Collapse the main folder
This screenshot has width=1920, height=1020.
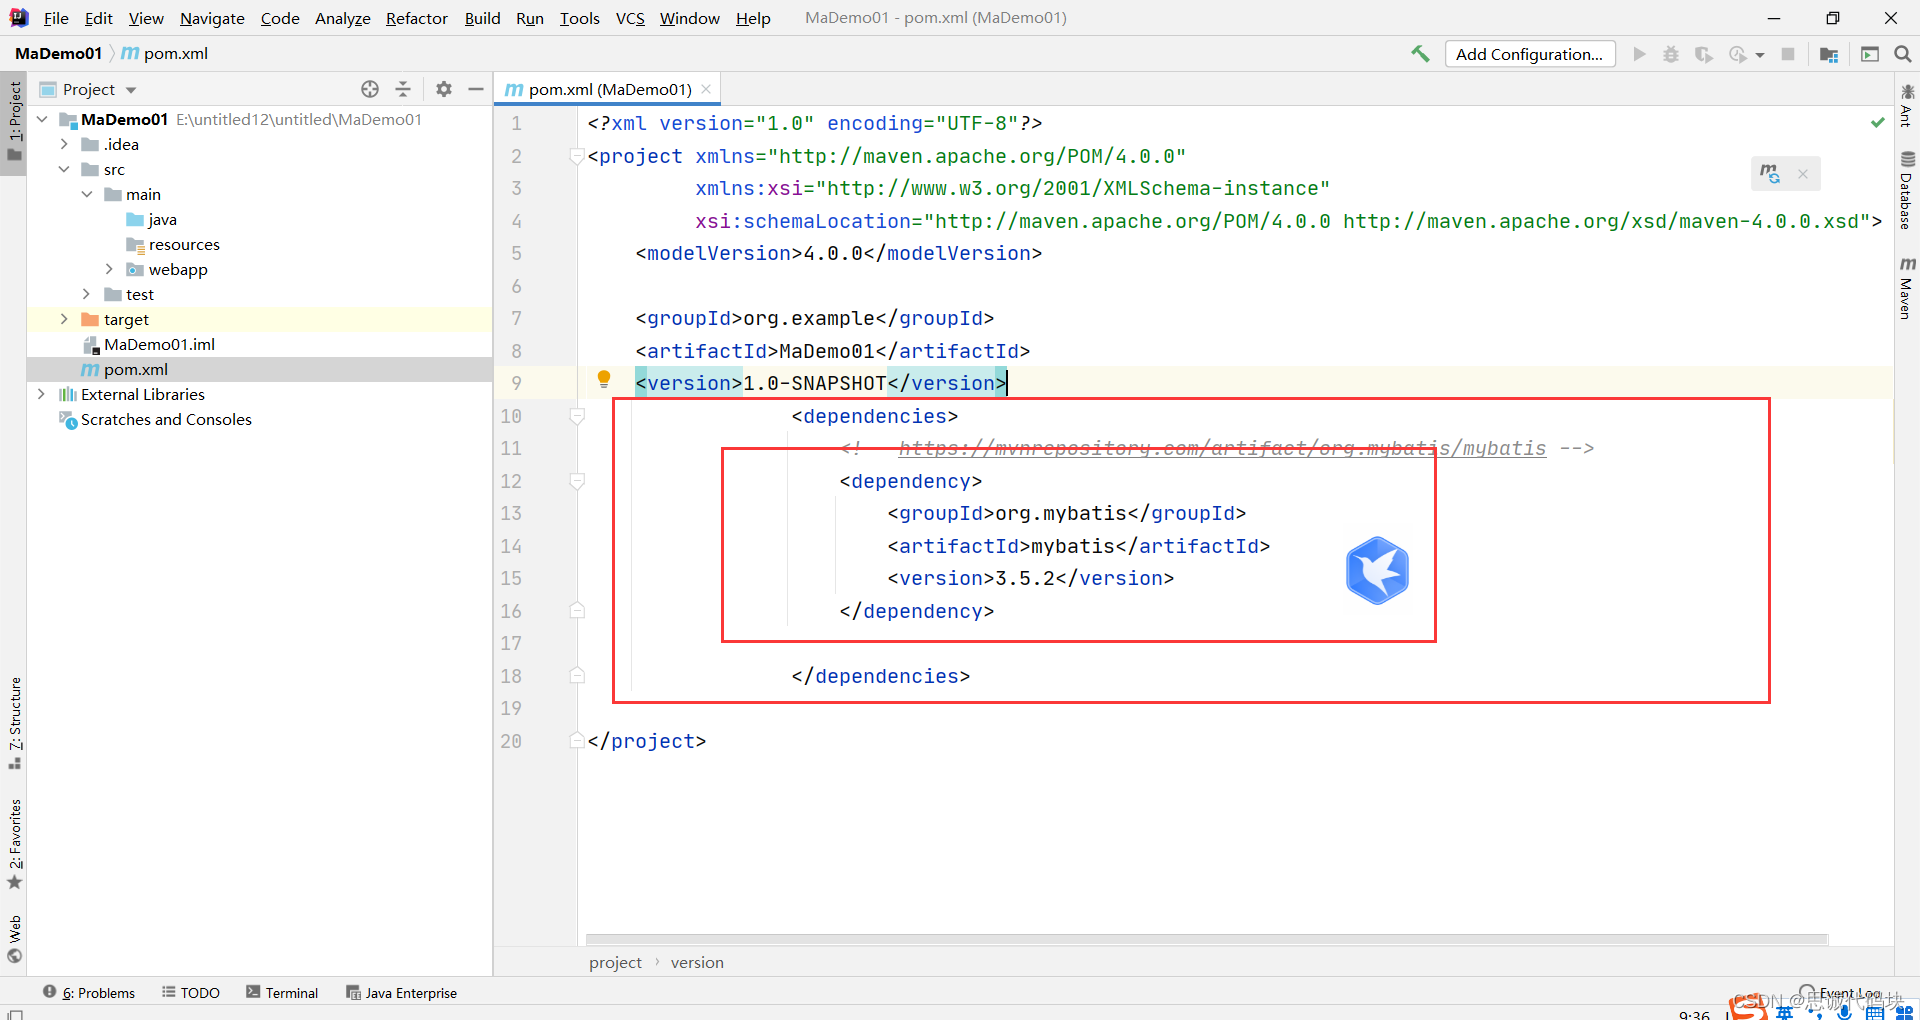point(87,194)
